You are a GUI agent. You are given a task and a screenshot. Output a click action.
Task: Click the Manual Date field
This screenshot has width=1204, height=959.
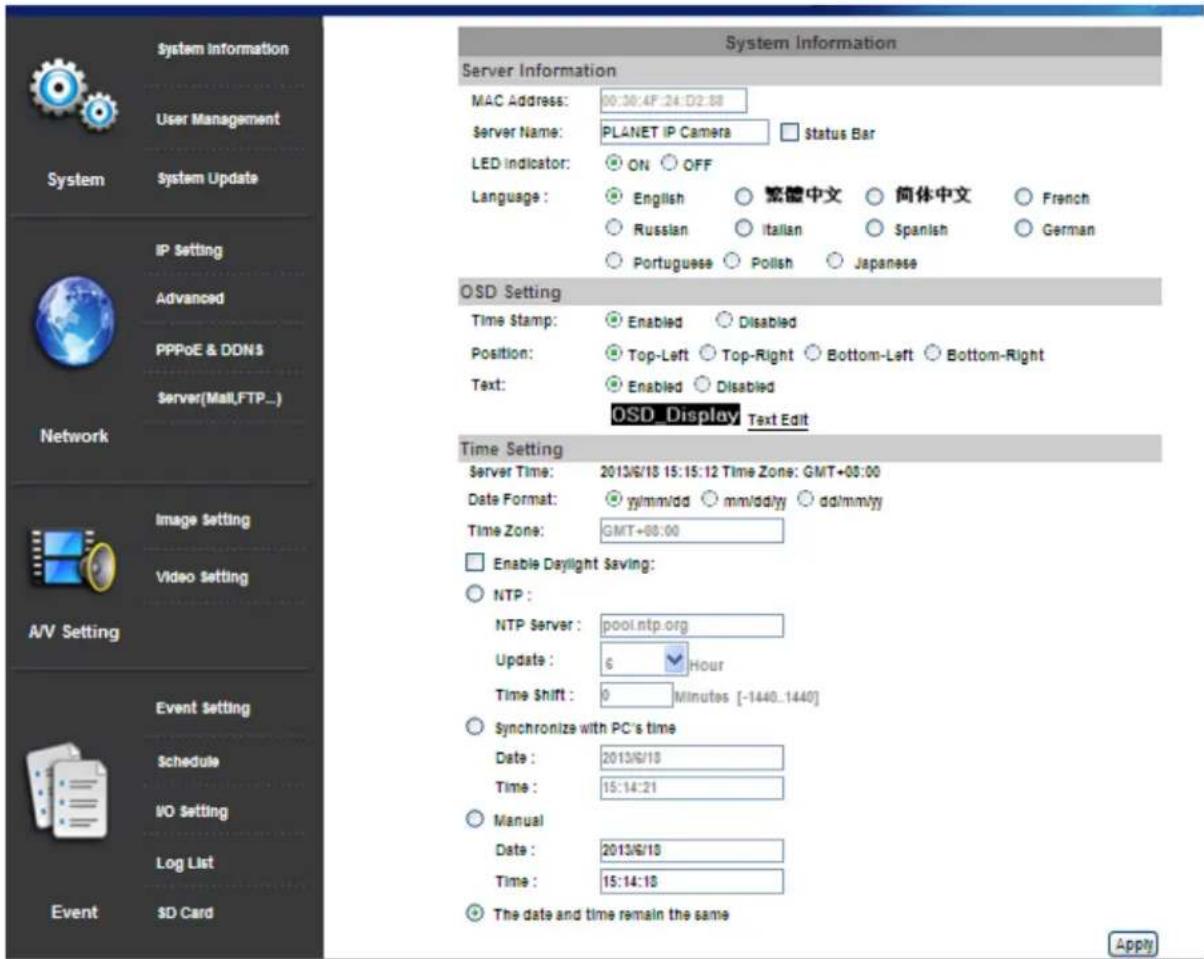coord(691,851)
